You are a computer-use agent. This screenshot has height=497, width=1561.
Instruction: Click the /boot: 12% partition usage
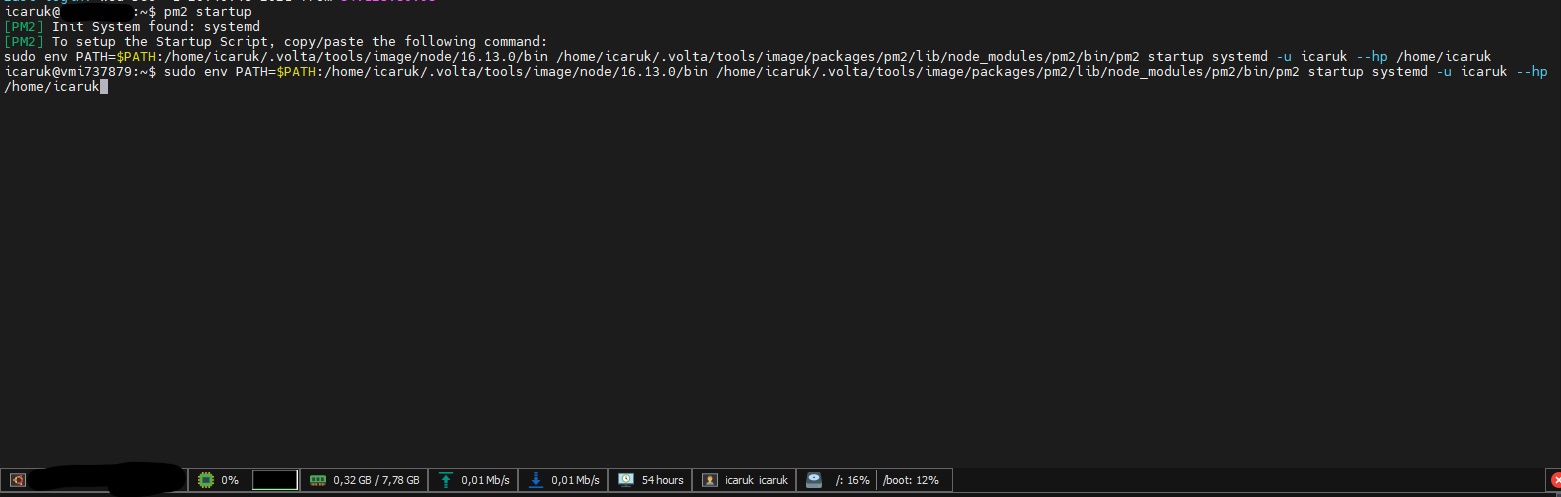[x=910, y=480]
